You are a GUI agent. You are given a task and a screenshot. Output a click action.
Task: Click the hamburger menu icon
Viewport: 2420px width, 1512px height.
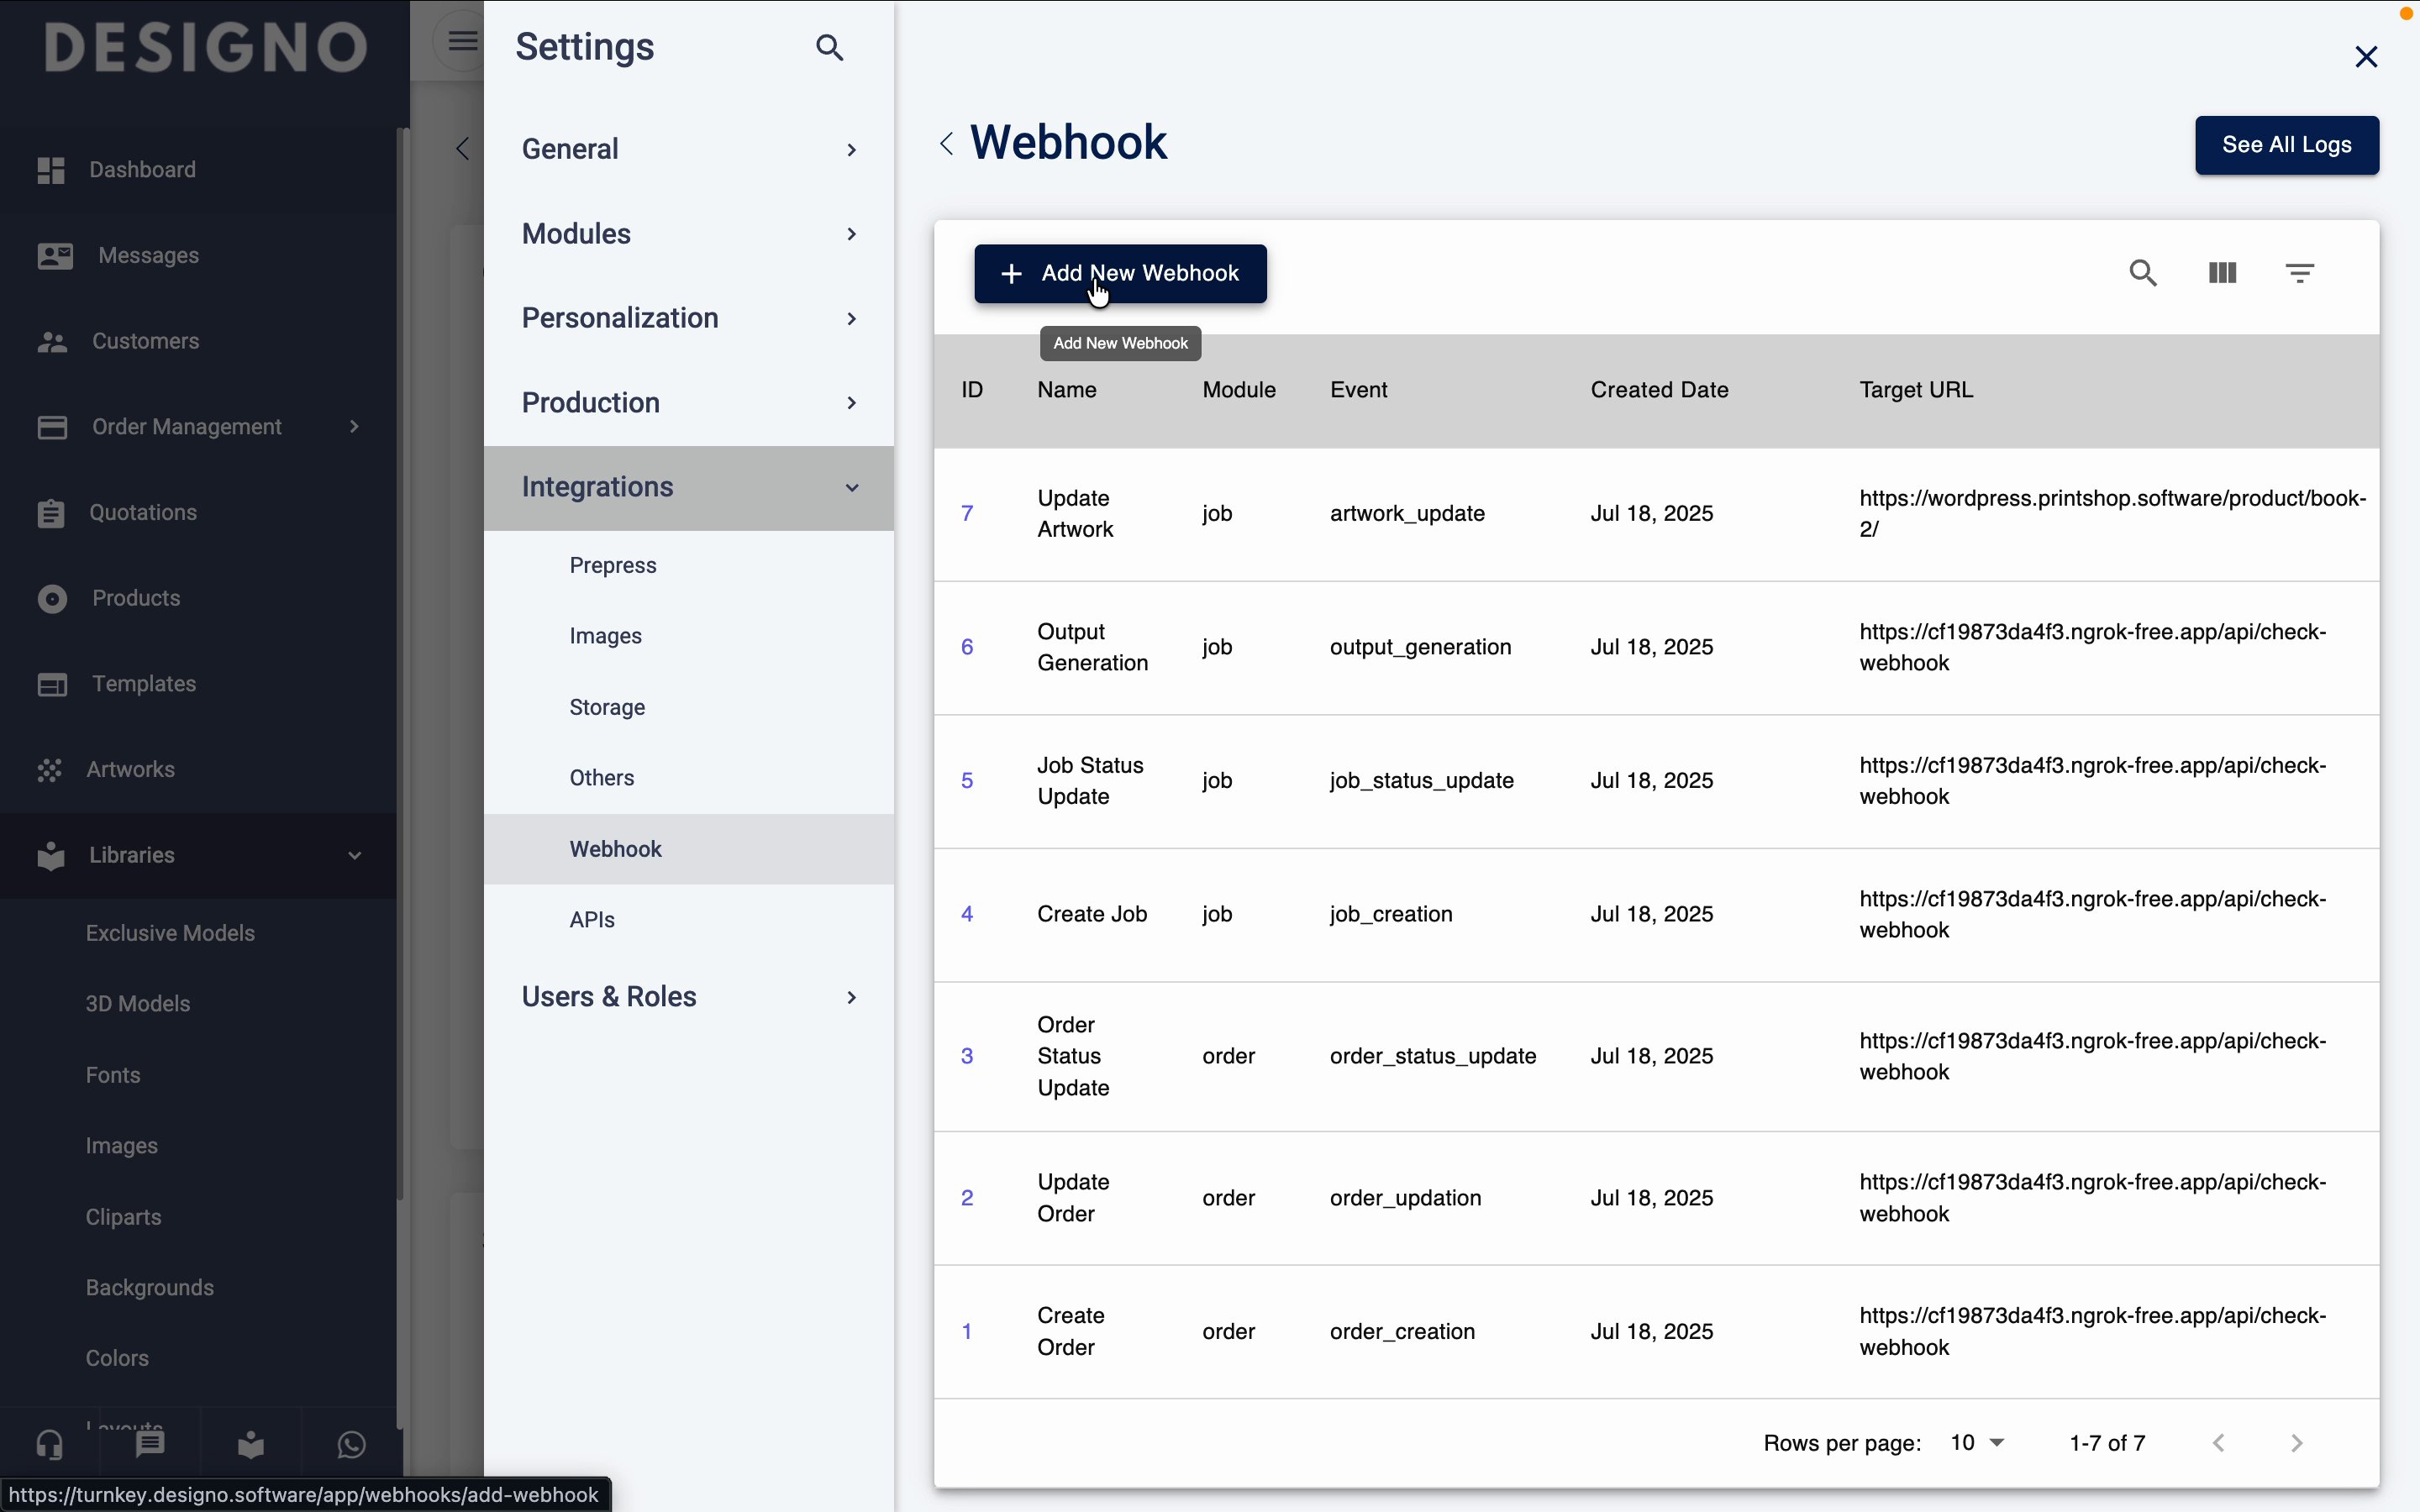click(x=462, y=41)
